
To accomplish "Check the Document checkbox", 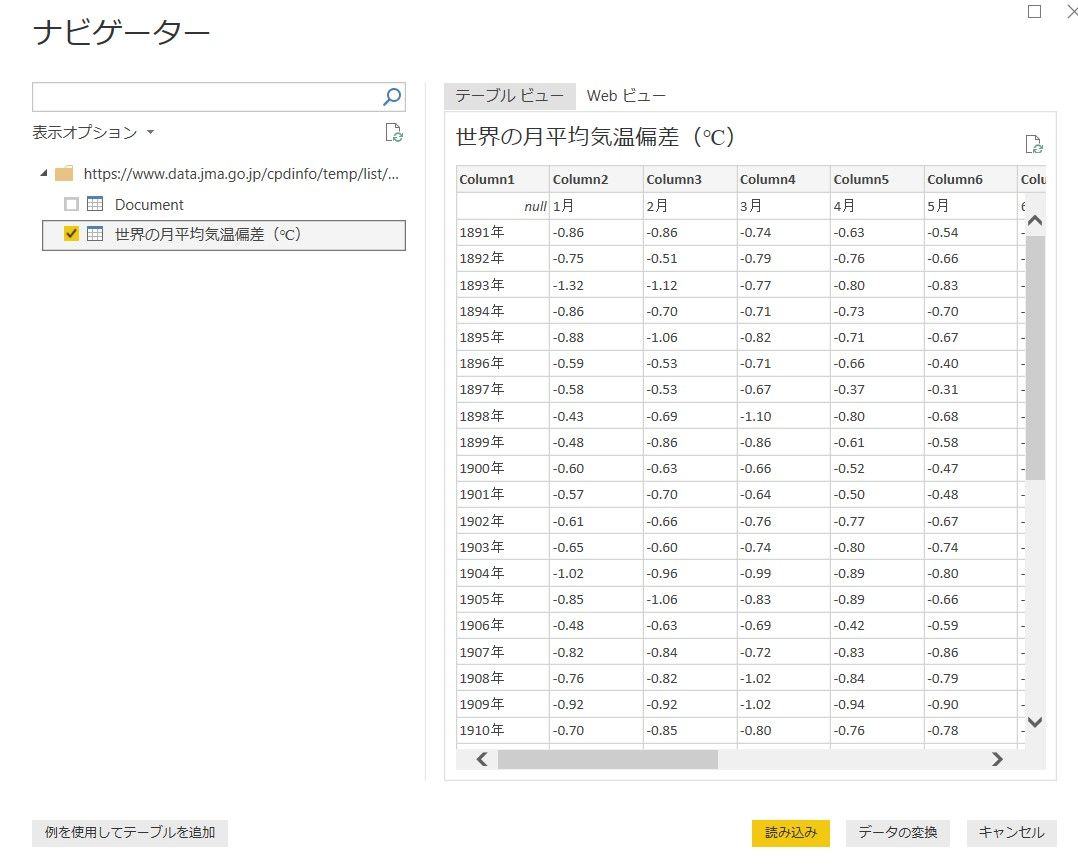I will 71,204.
